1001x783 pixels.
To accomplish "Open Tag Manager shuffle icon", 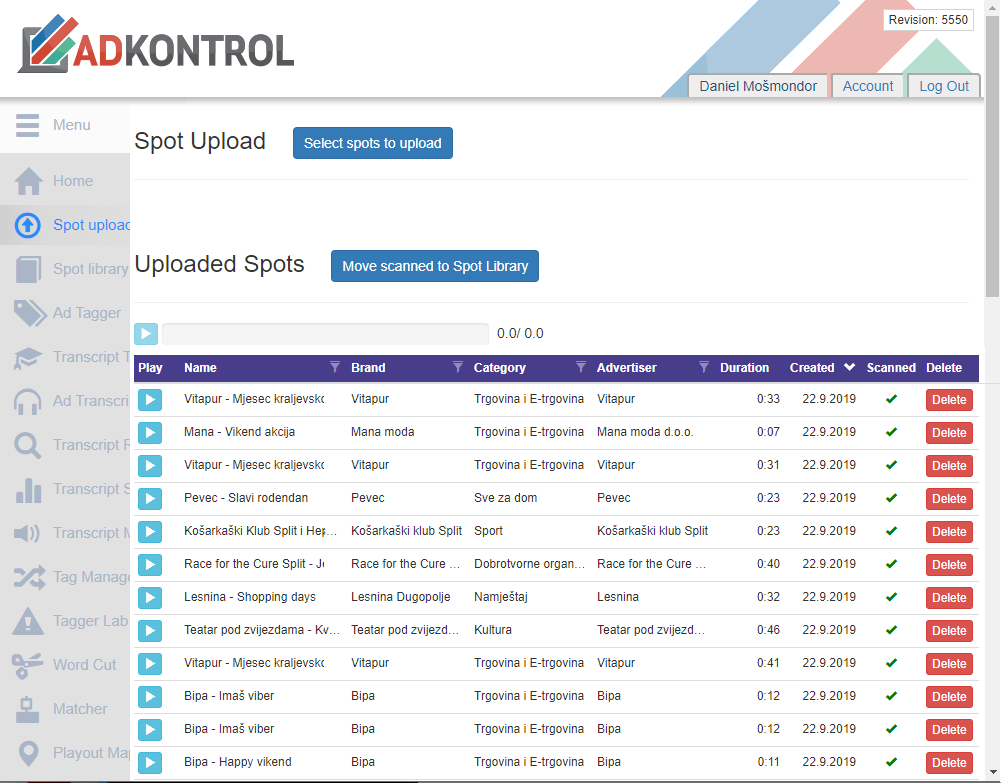I will pos(29,577).
